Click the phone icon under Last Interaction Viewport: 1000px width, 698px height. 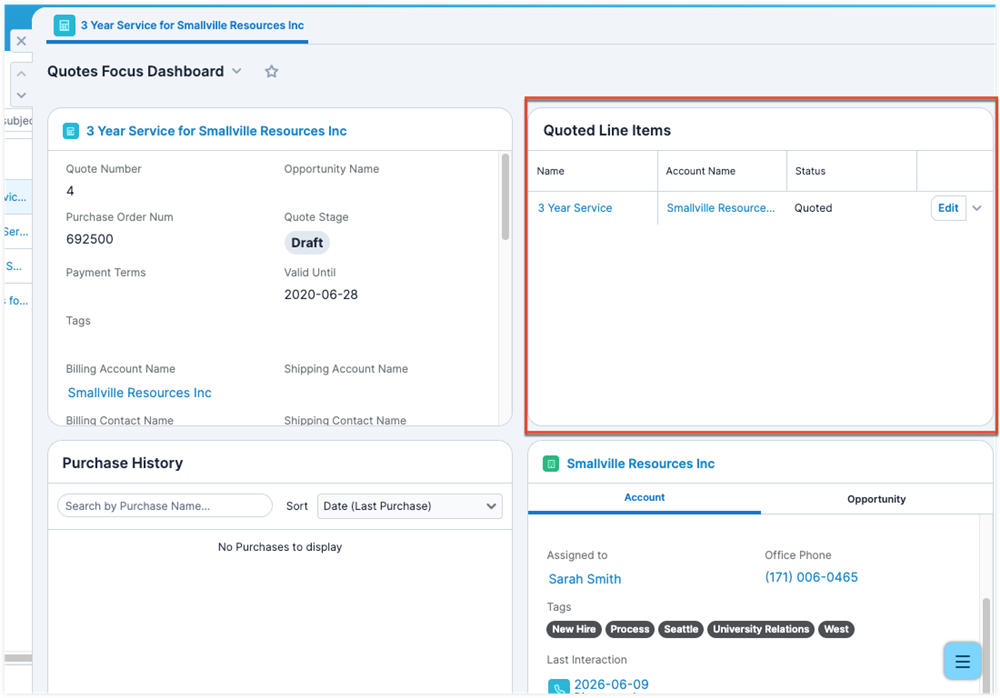(558, 688)
